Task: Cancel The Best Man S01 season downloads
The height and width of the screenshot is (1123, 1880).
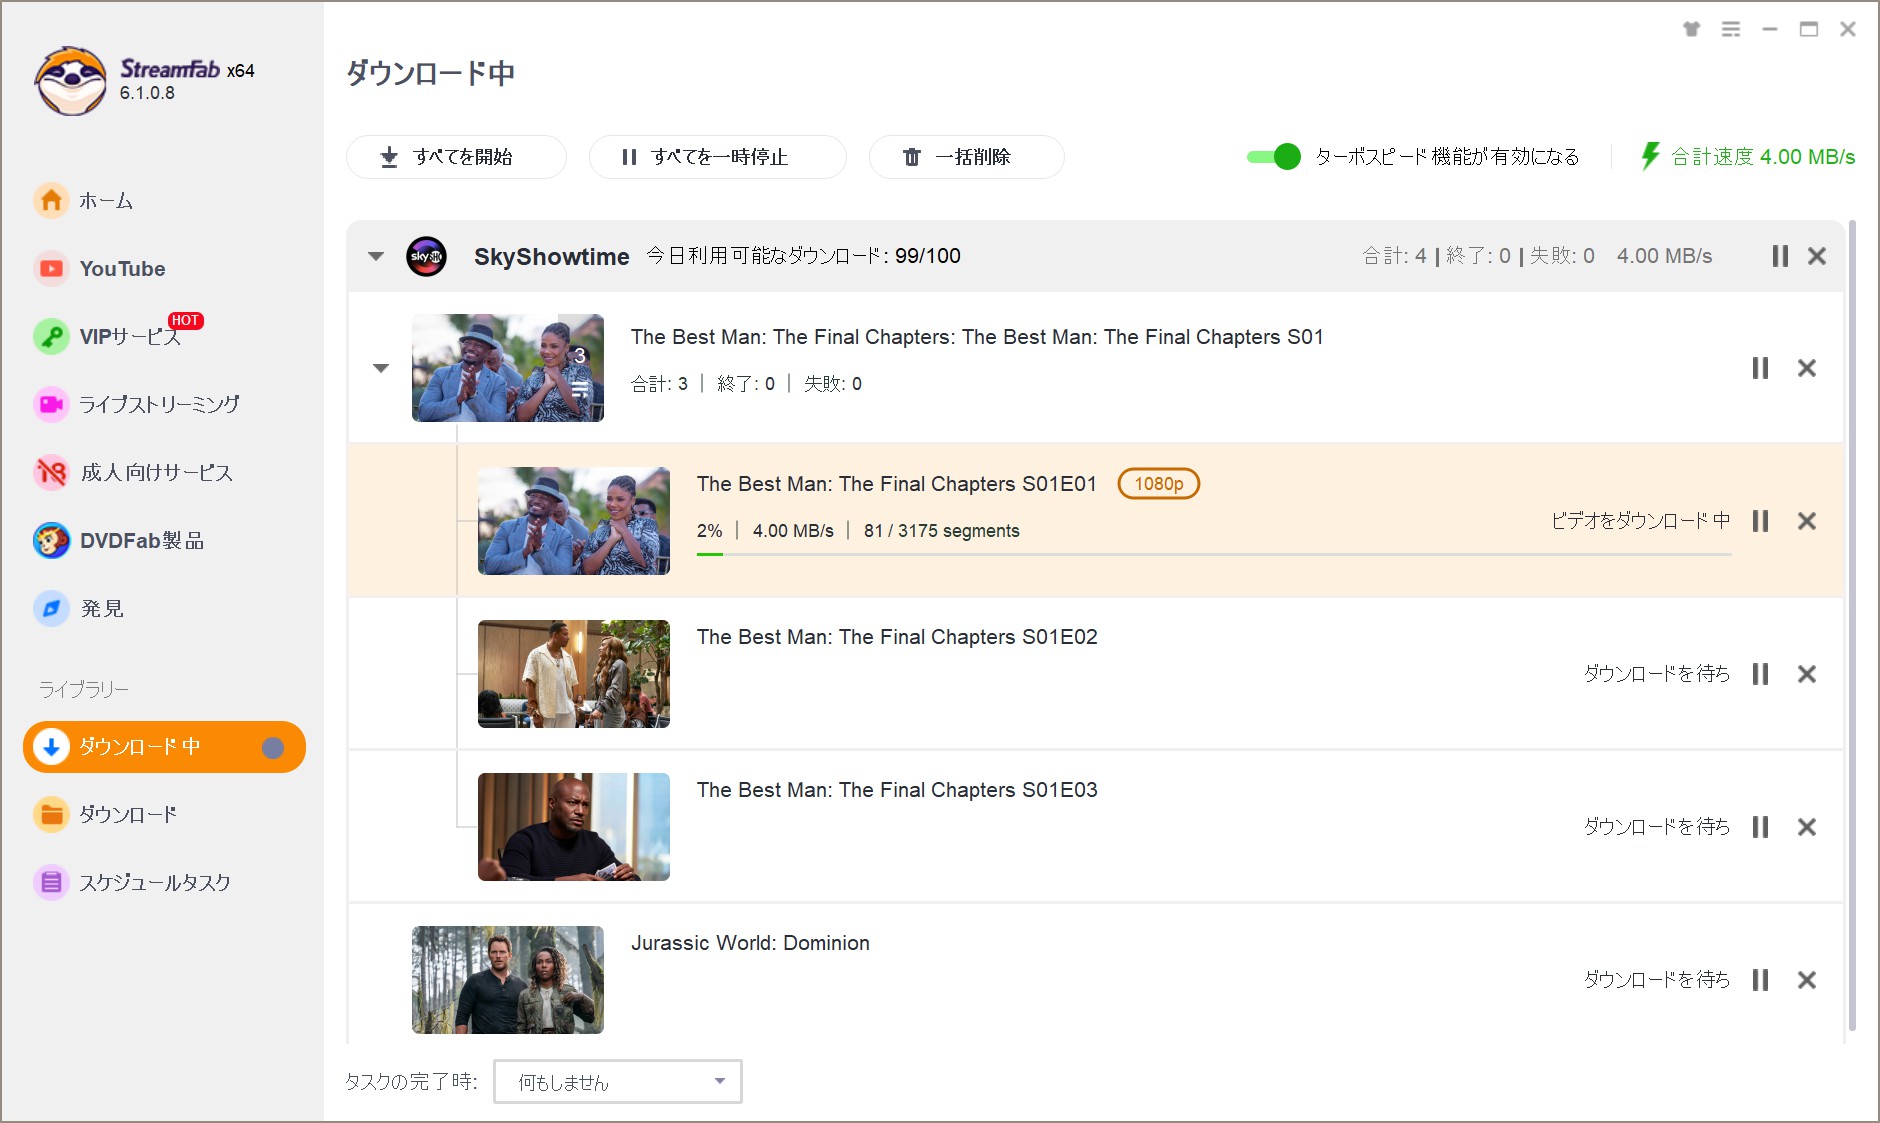Action: click(1807, 368)
